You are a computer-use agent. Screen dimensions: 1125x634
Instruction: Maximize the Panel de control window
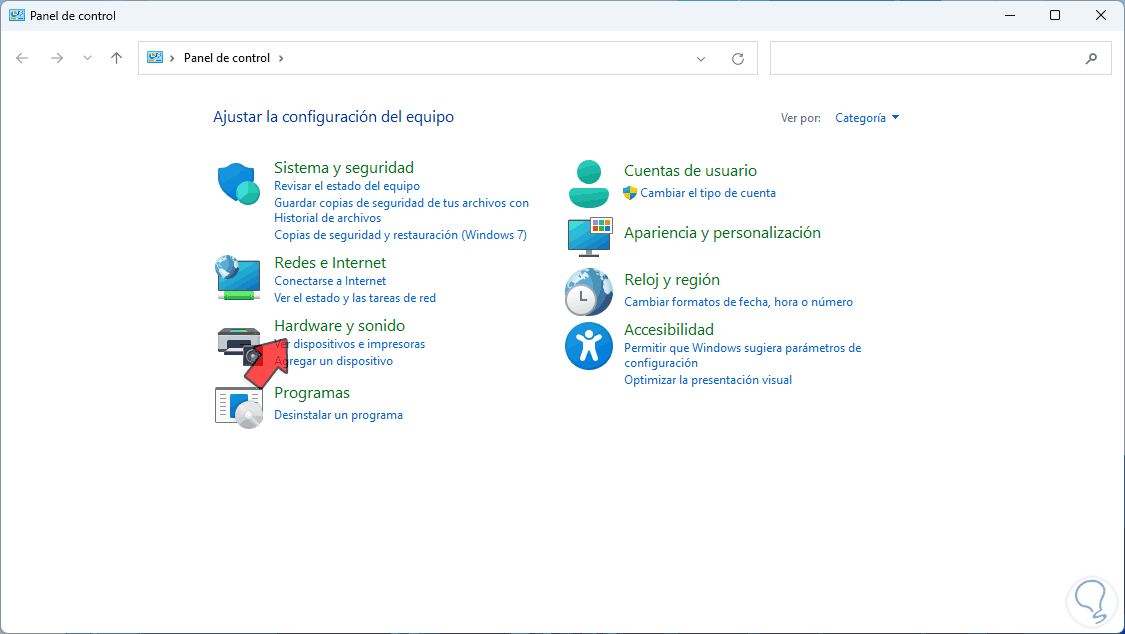(1055, 15)
